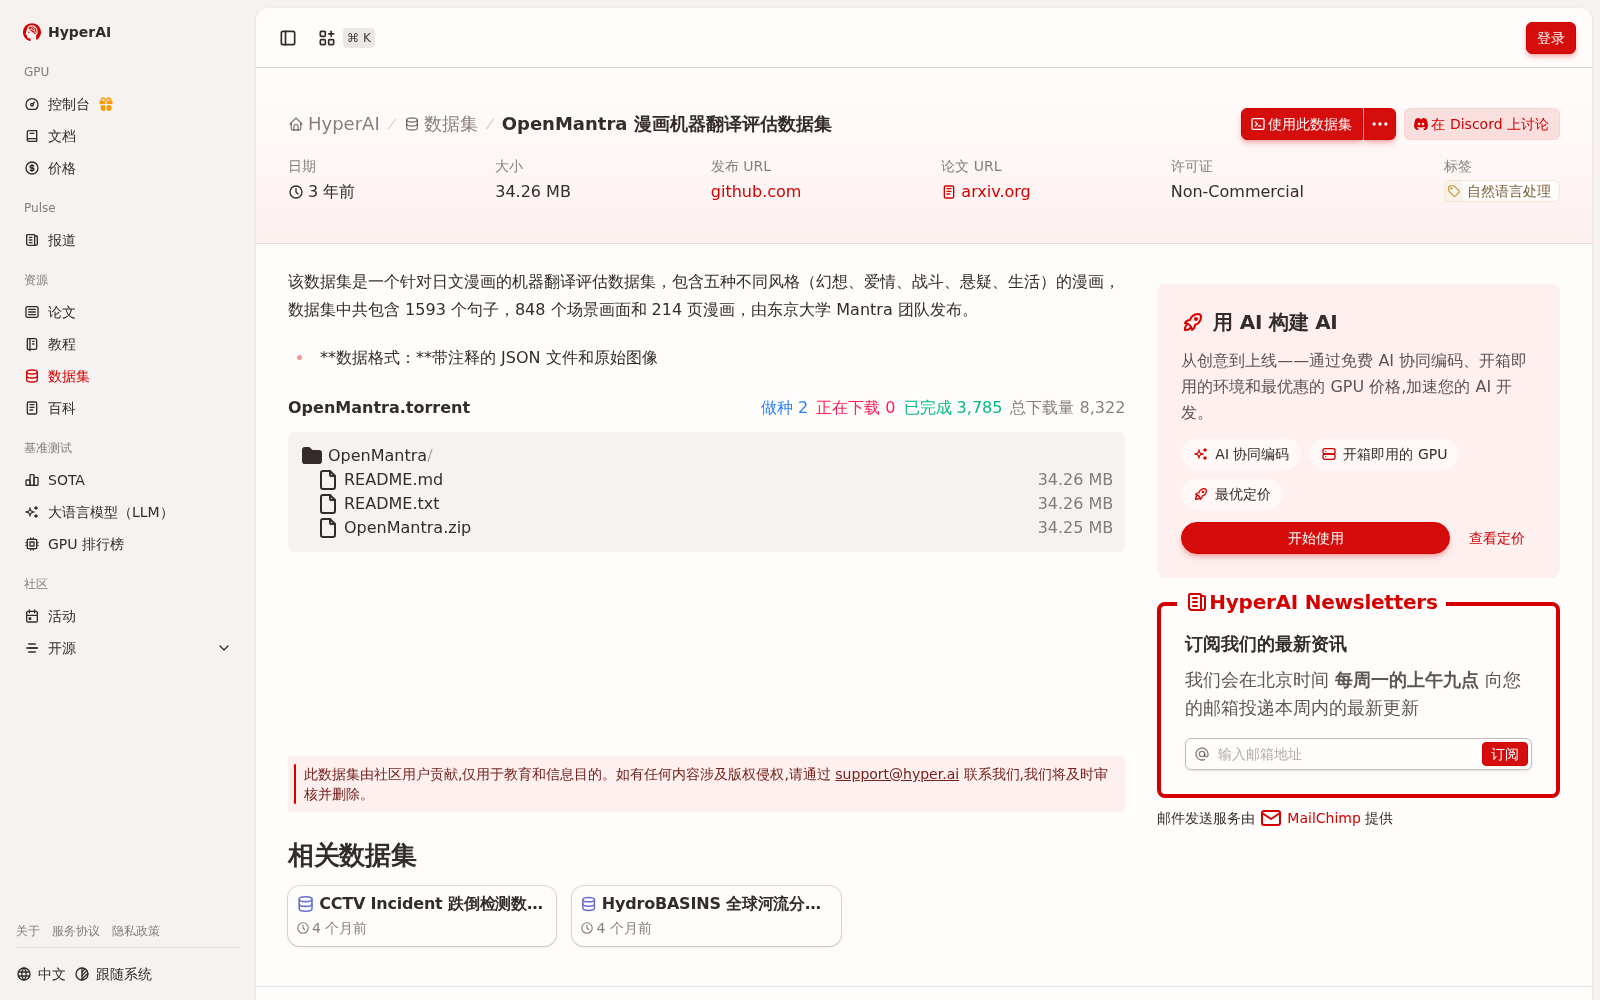
Task: Open the arxiv.org paper link
Action: click(986, 191)
